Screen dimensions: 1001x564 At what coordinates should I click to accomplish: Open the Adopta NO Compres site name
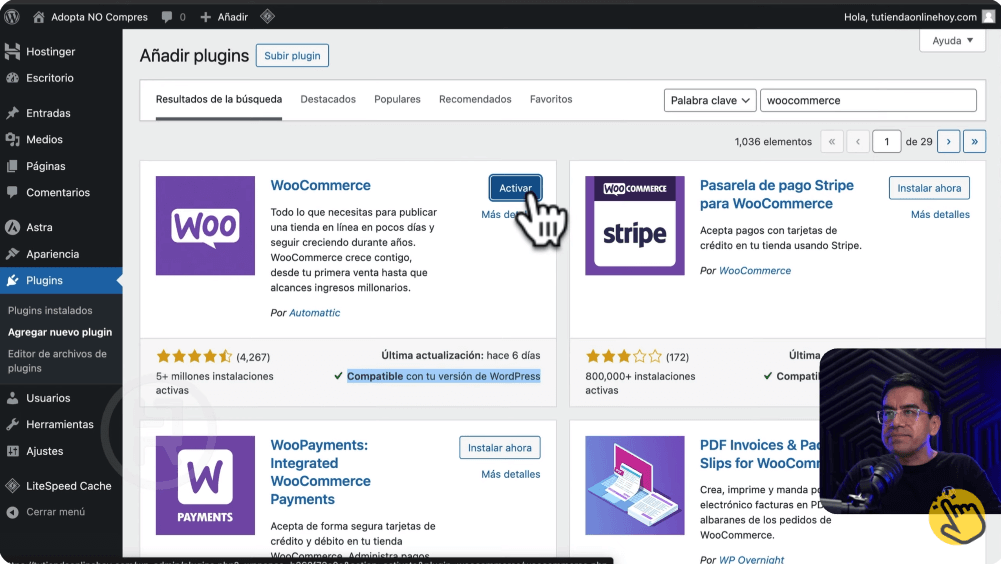pos(100,17)
